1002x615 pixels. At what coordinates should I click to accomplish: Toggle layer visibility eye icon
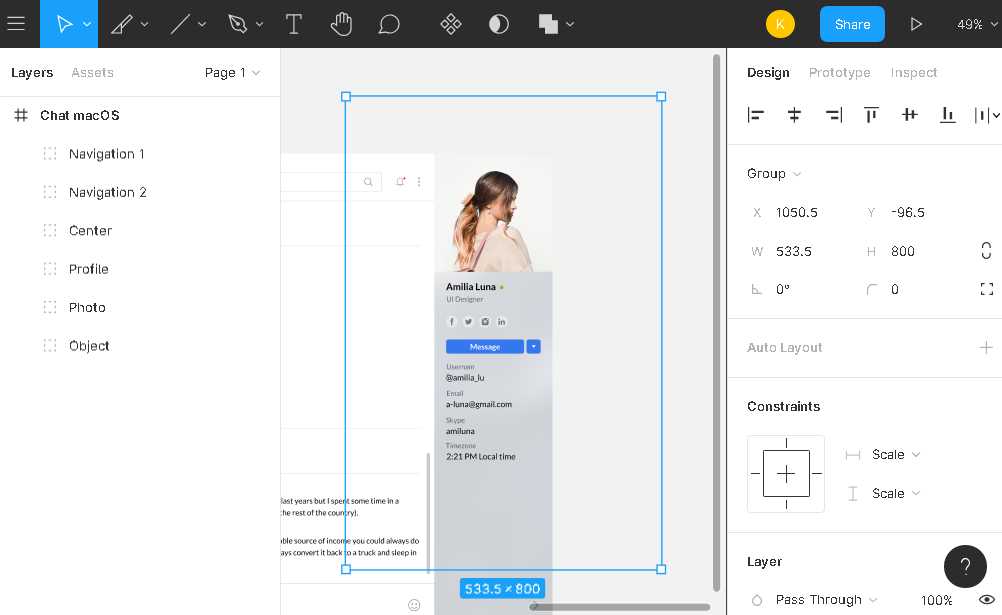986,600
